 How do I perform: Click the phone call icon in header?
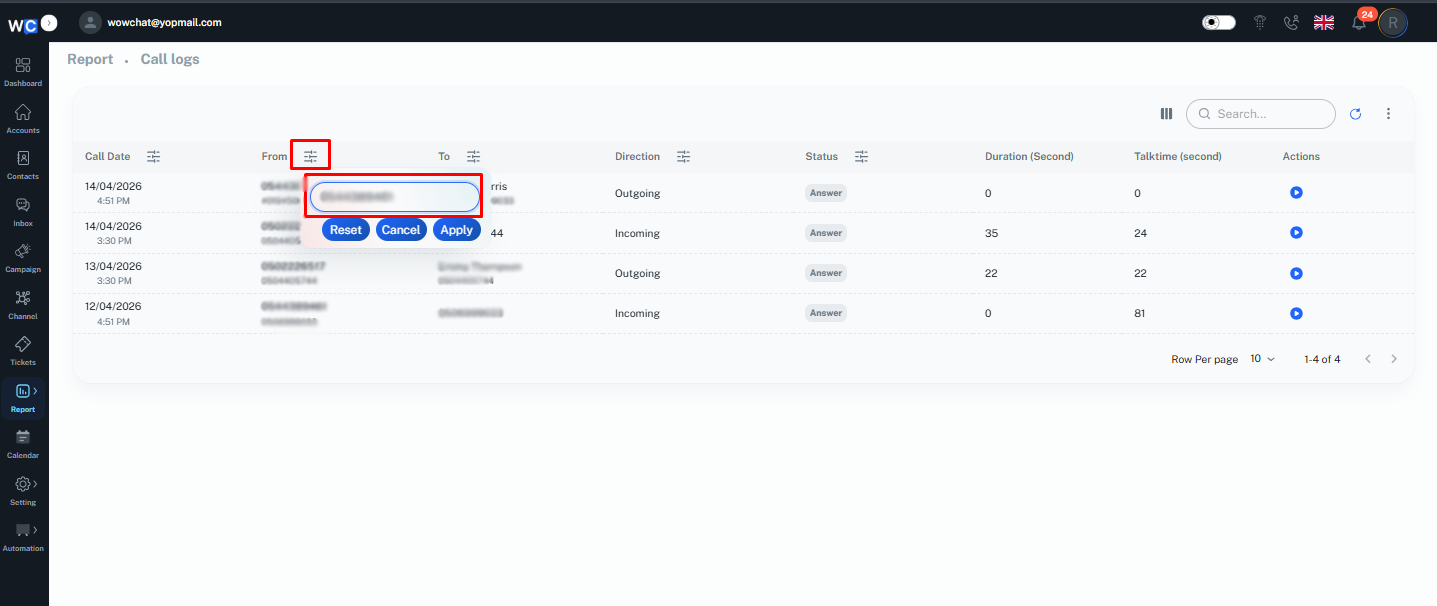(1291, 22)
